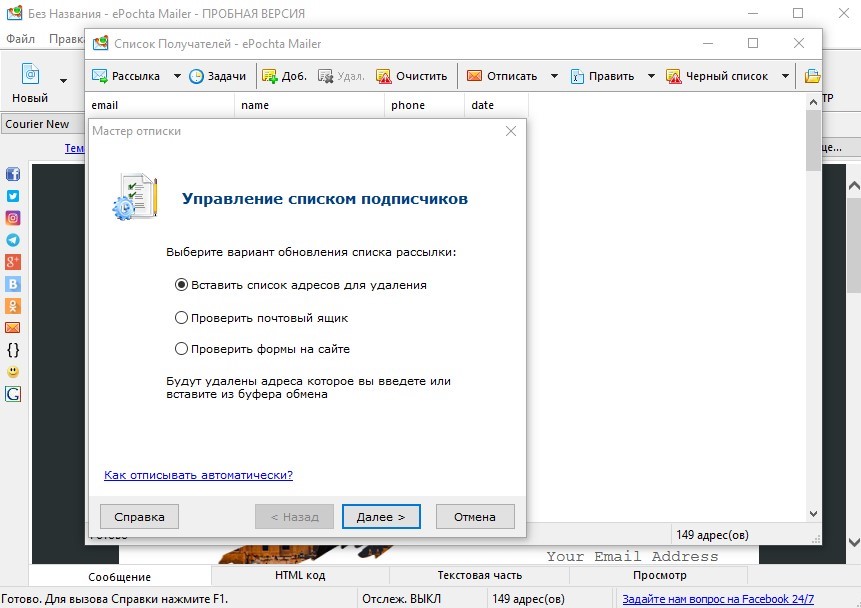The height and width of the screenshot is (608, 861).
Task: Click the green G icon in sidebar
Action: click(x=13, y=394)
